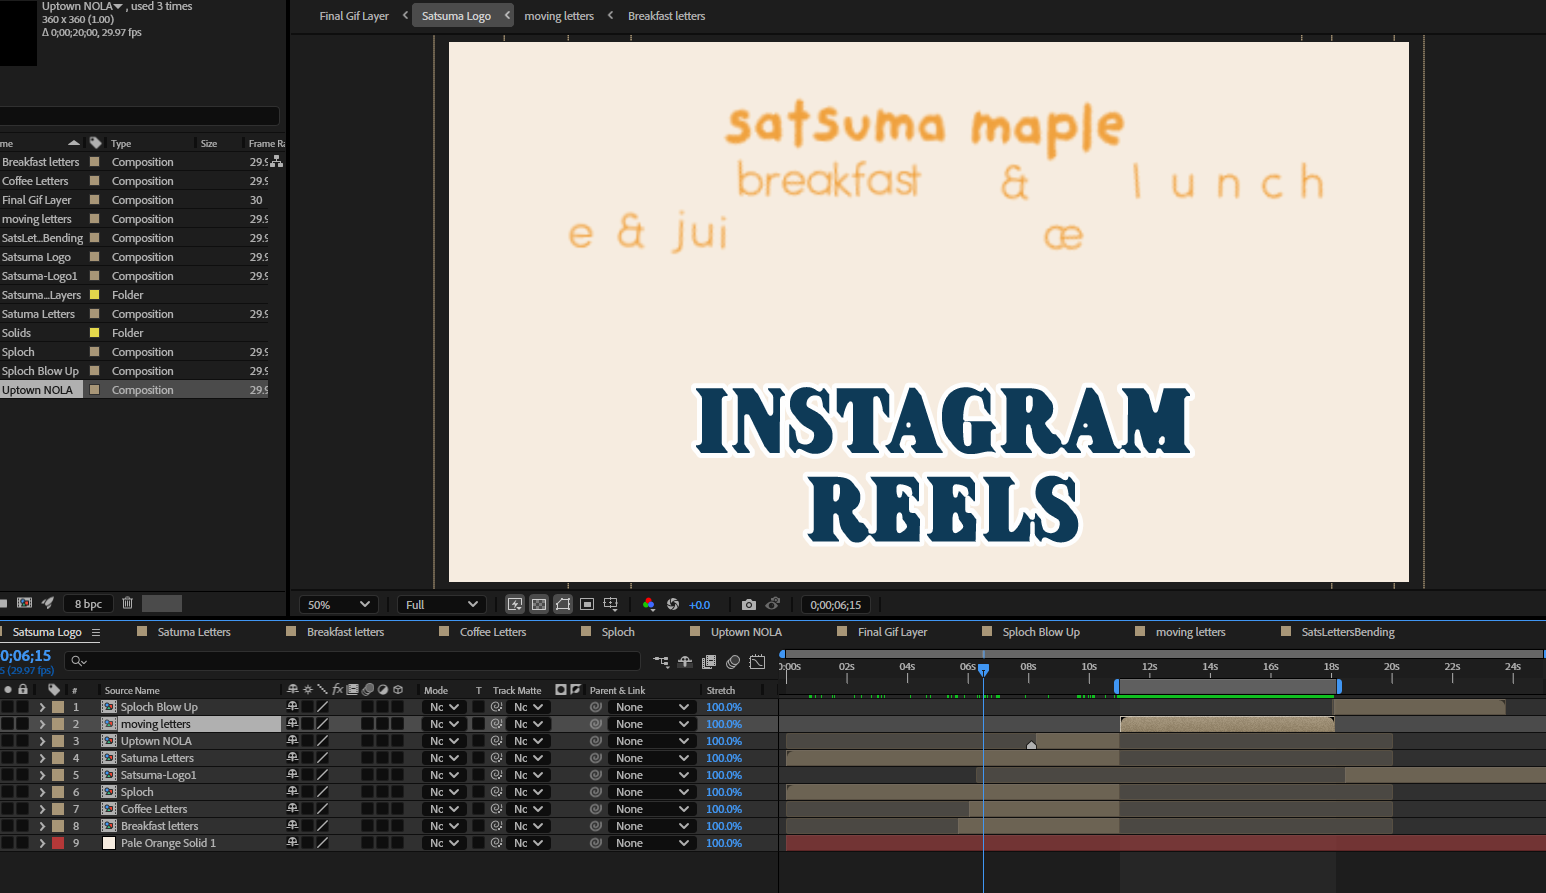Viewport: 1546px width, 893px height.
Task: Toggle lock switch for Breakfast letters layer
Action: [23, 826]
